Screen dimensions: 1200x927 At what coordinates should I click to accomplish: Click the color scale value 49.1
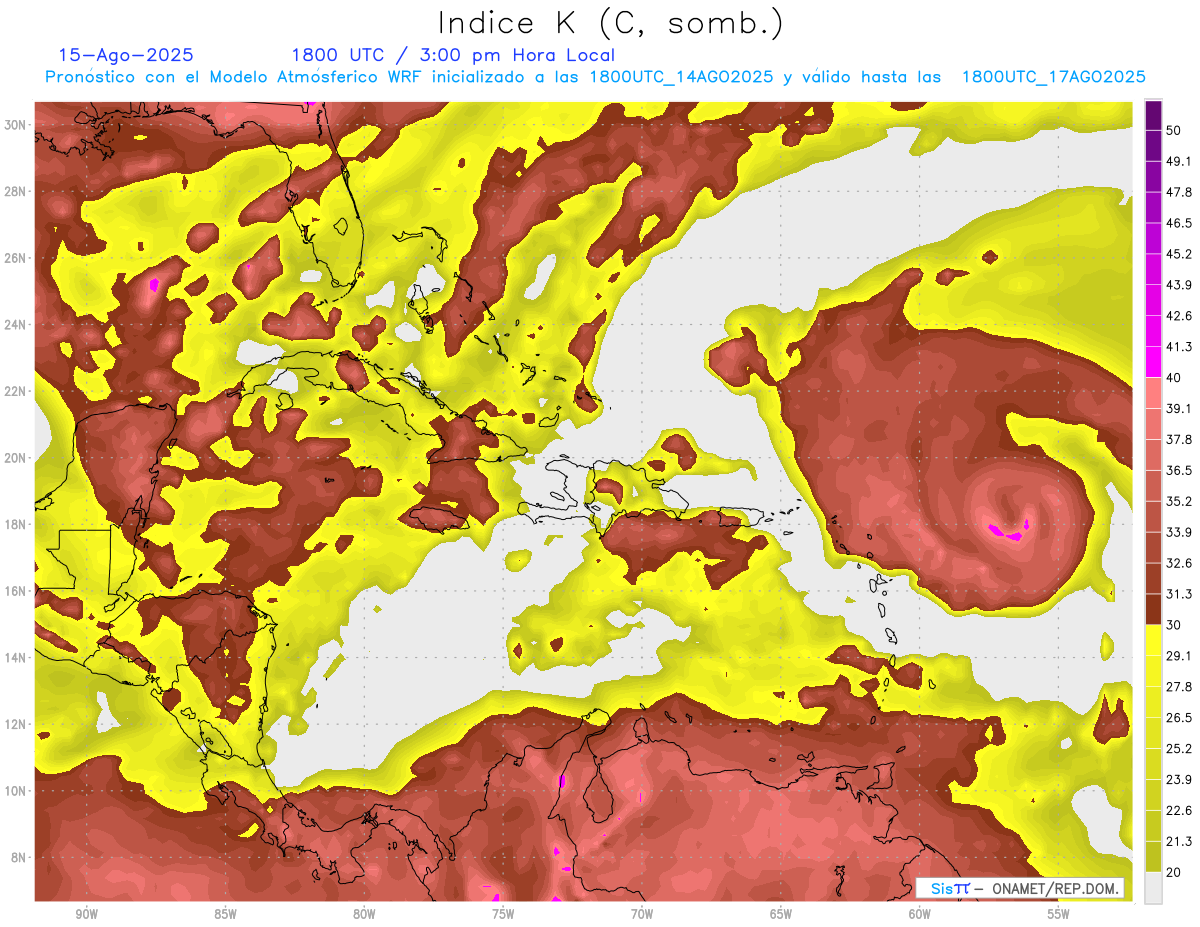click(x=1179, y=161)
